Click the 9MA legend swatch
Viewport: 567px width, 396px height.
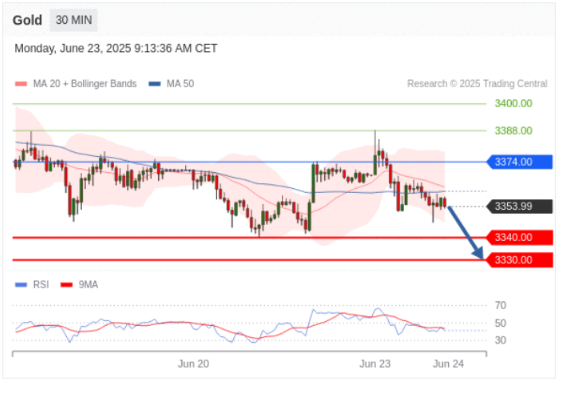pos(67,285)
